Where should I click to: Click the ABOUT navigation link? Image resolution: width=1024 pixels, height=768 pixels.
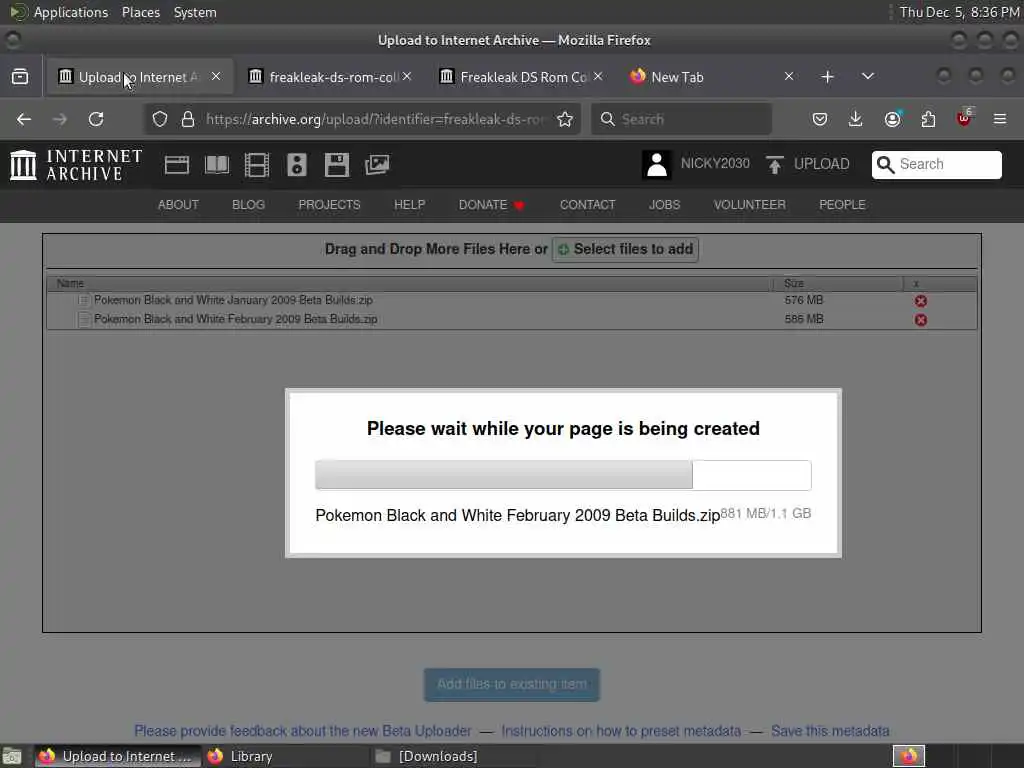pyautogui.click(x=178, y=205)
